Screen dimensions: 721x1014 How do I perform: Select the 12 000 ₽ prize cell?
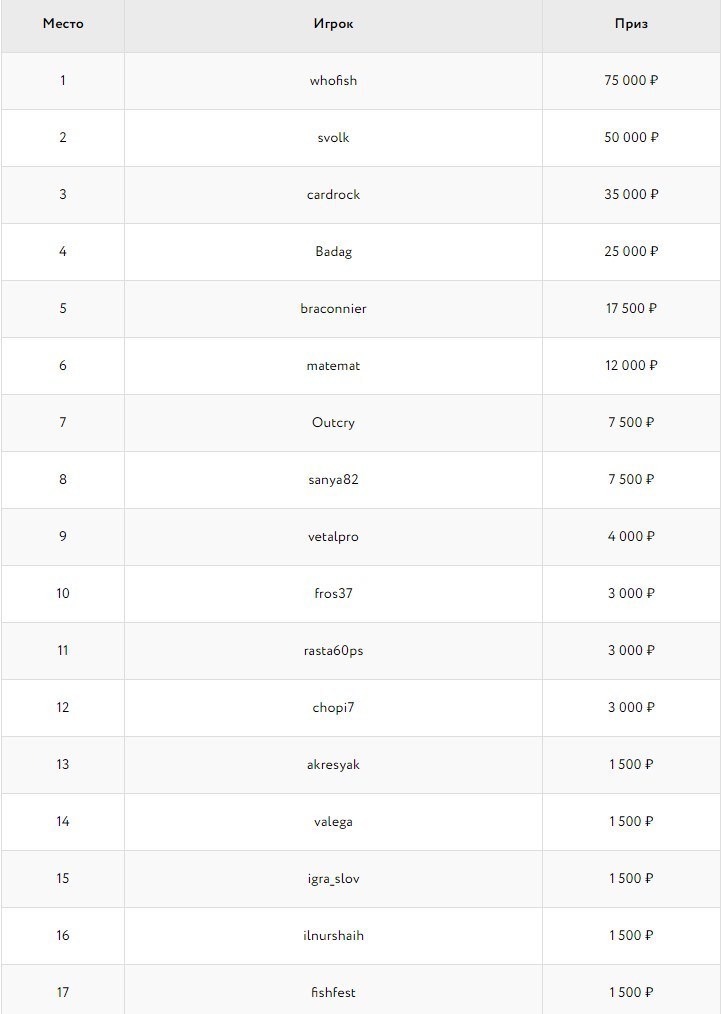631,366
